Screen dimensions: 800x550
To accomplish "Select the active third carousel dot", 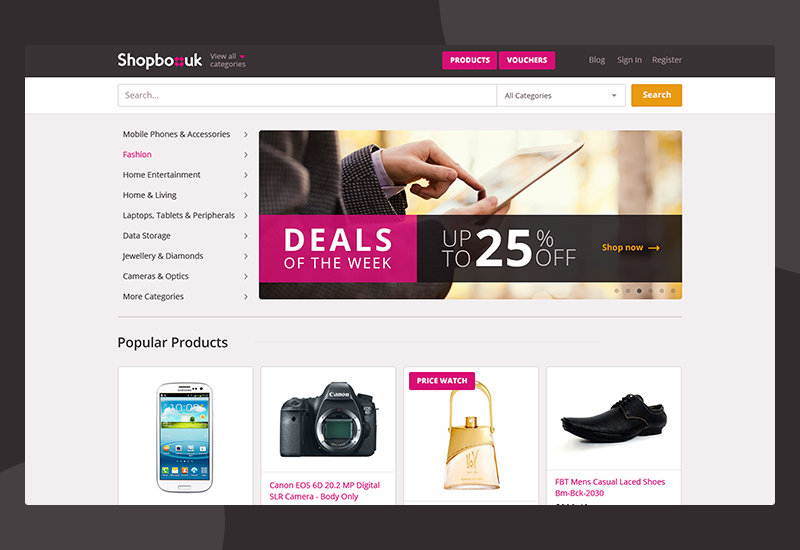I will click(x=639, y=291).
